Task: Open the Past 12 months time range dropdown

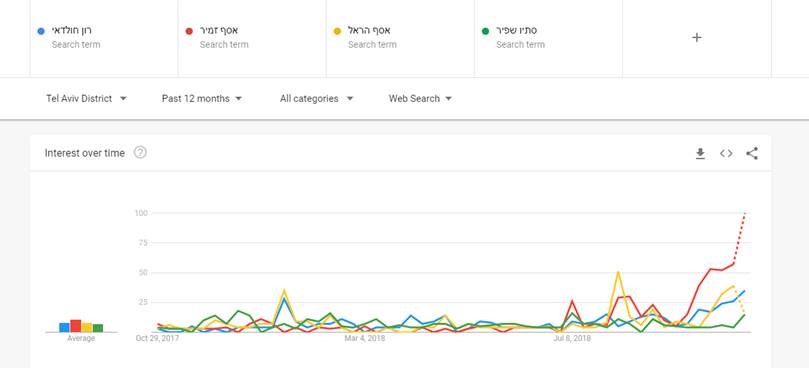Action: coord(202,98)
